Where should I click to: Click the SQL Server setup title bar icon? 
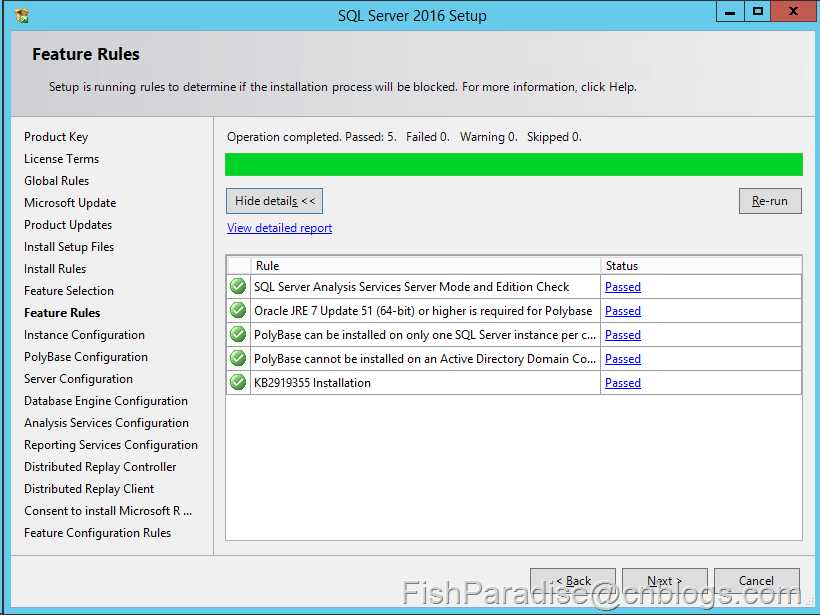21,16
